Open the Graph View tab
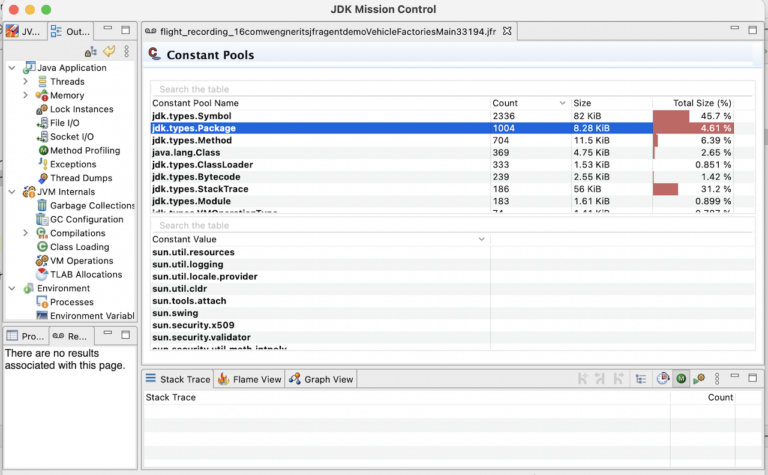The image size is (768, 475). pyautogui.click(x=321, y=379)
